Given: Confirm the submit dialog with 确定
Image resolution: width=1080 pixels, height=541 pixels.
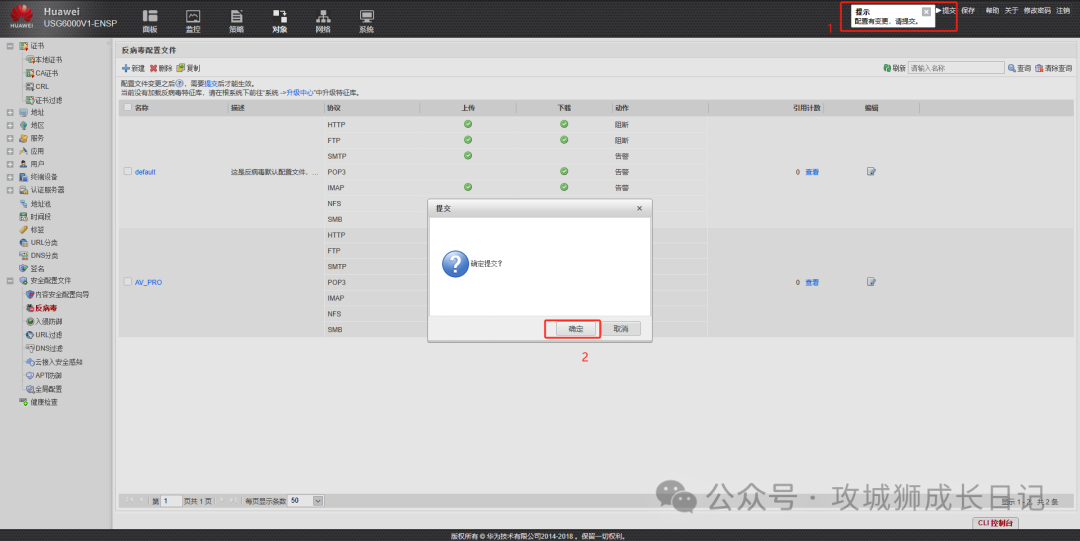Looking at the screenshot, I should (x=572, y=329).
